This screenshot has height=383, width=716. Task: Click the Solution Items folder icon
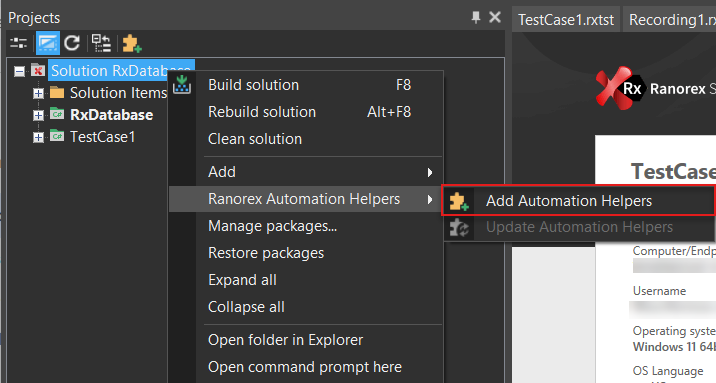(x=57, y=93)
